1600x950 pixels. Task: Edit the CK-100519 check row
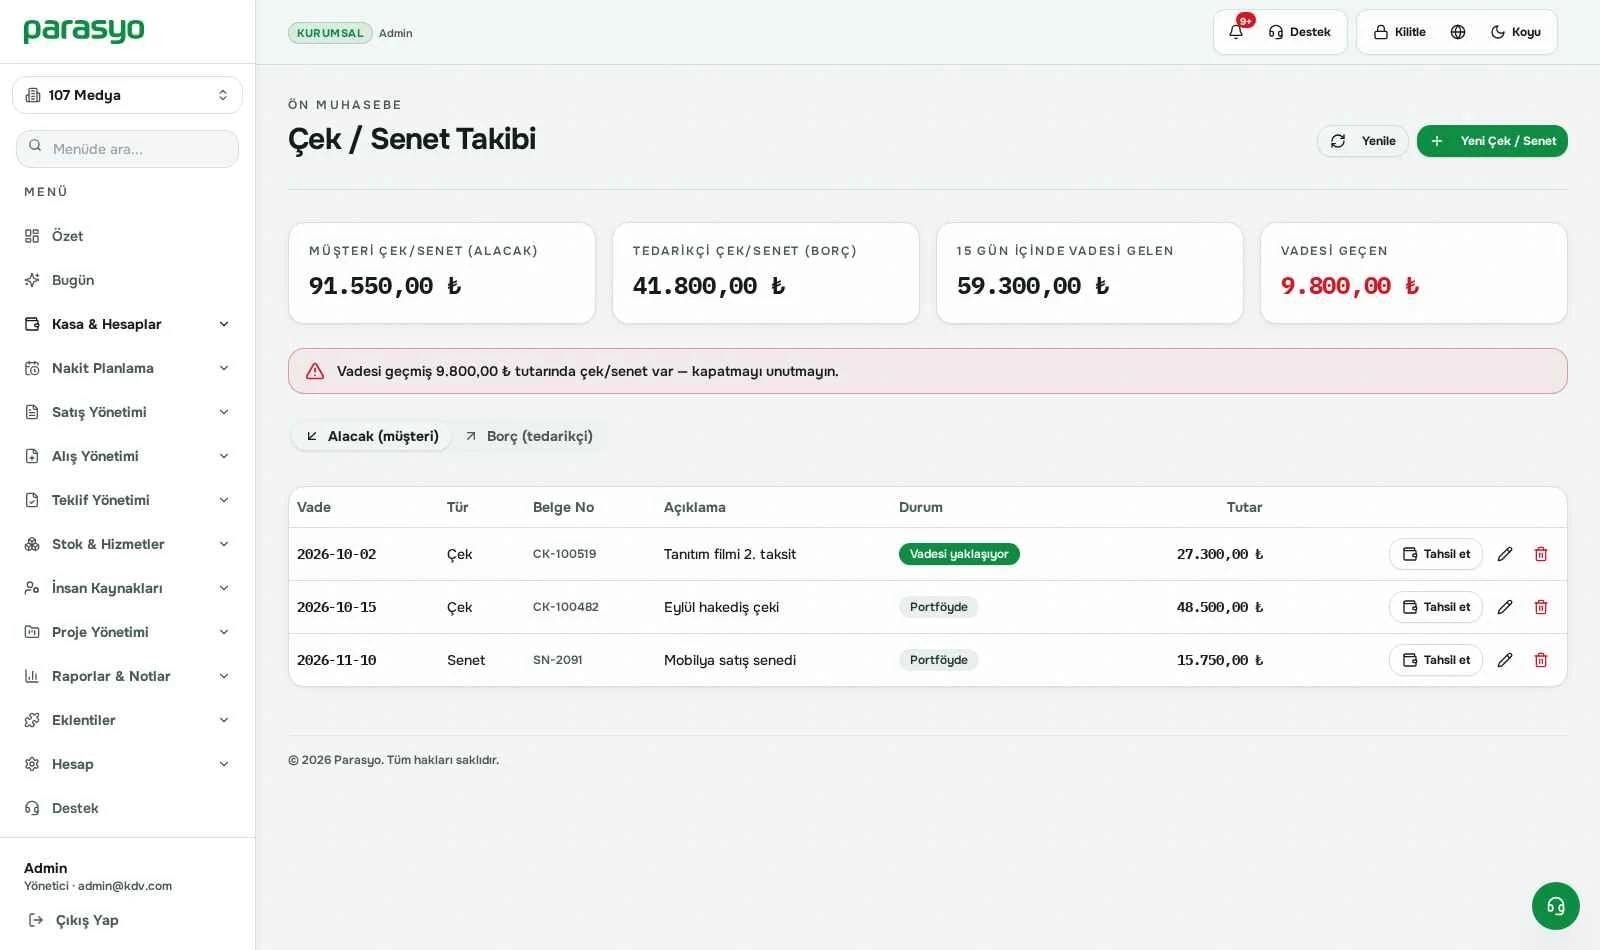tap(1505, 554)
